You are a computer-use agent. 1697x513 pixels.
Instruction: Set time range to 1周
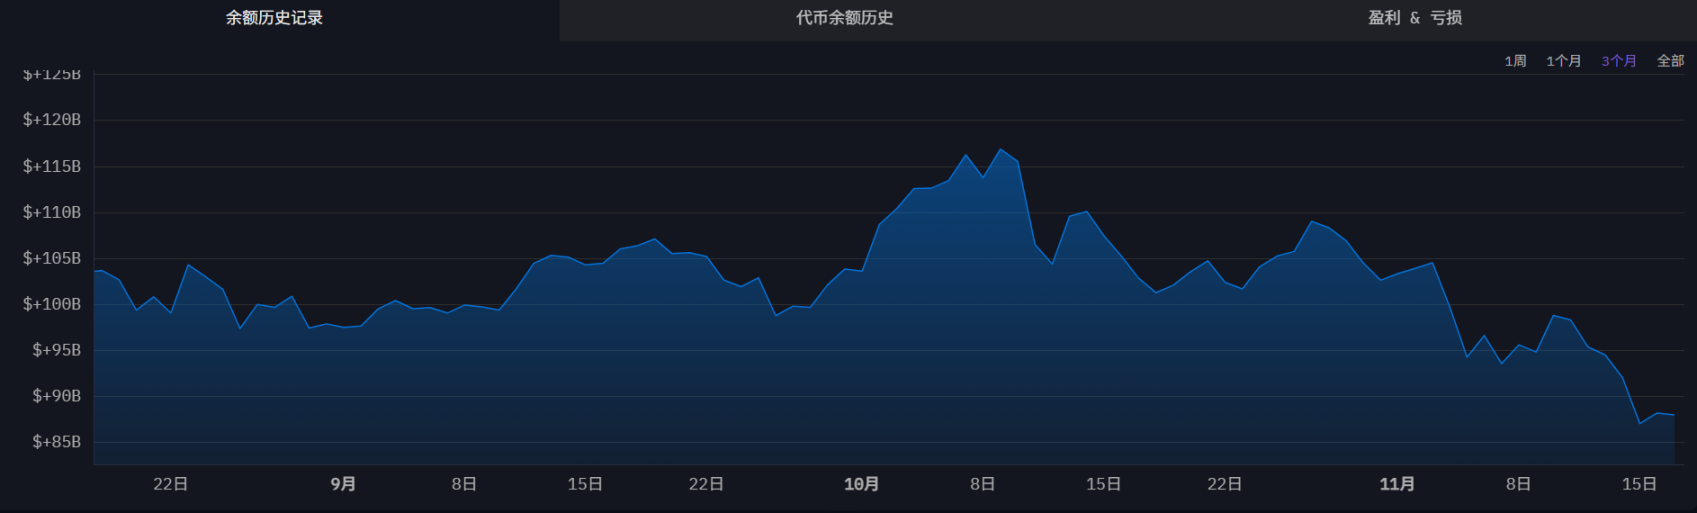click(x=1515, y=61)
